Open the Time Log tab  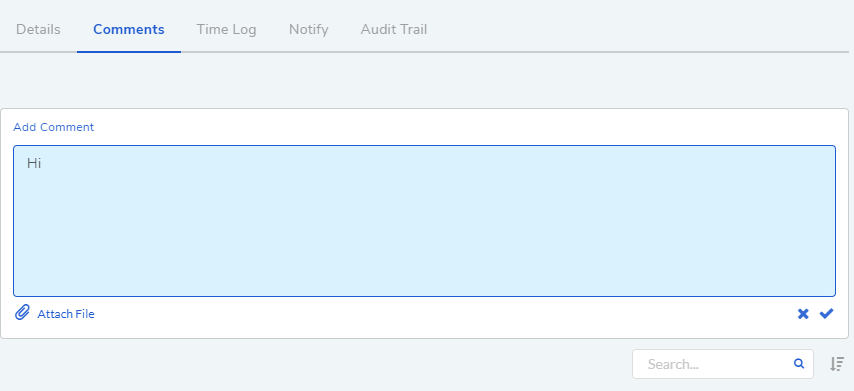pyautogui.click(x=226, y=29)
